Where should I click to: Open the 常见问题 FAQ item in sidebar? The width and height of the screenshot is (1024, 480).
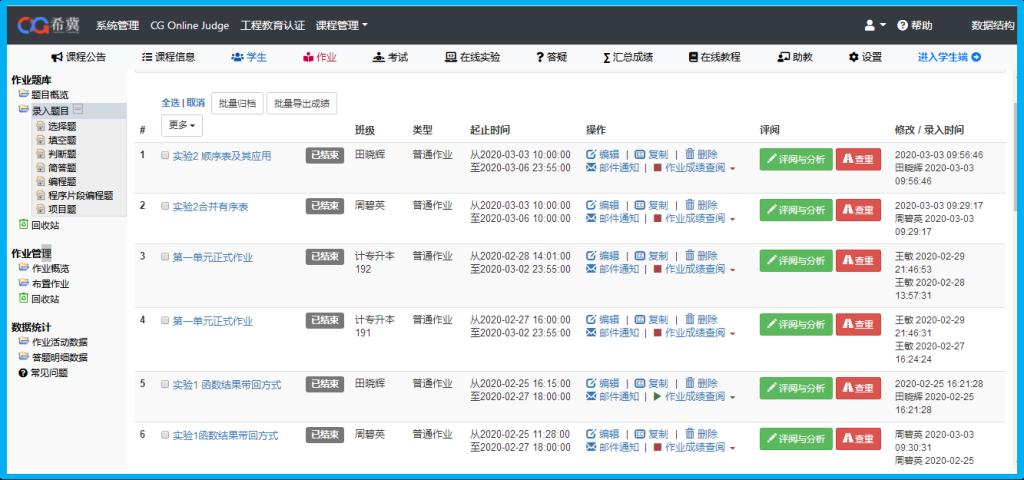[x=43, y=372]
